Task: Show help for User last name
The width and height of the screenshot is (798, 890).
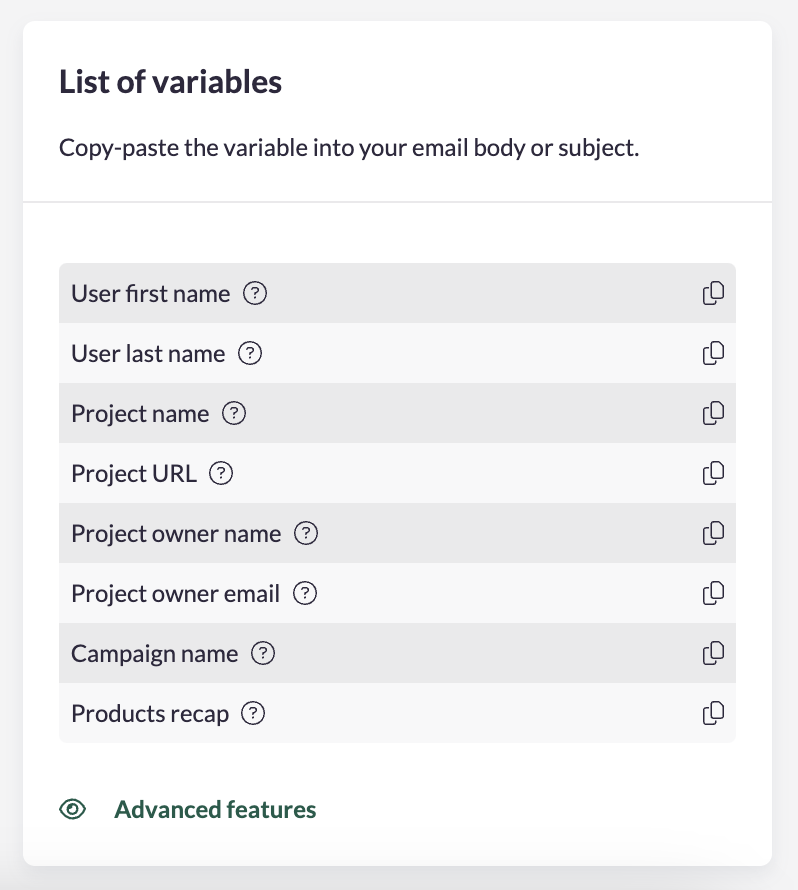Action: 251,354
